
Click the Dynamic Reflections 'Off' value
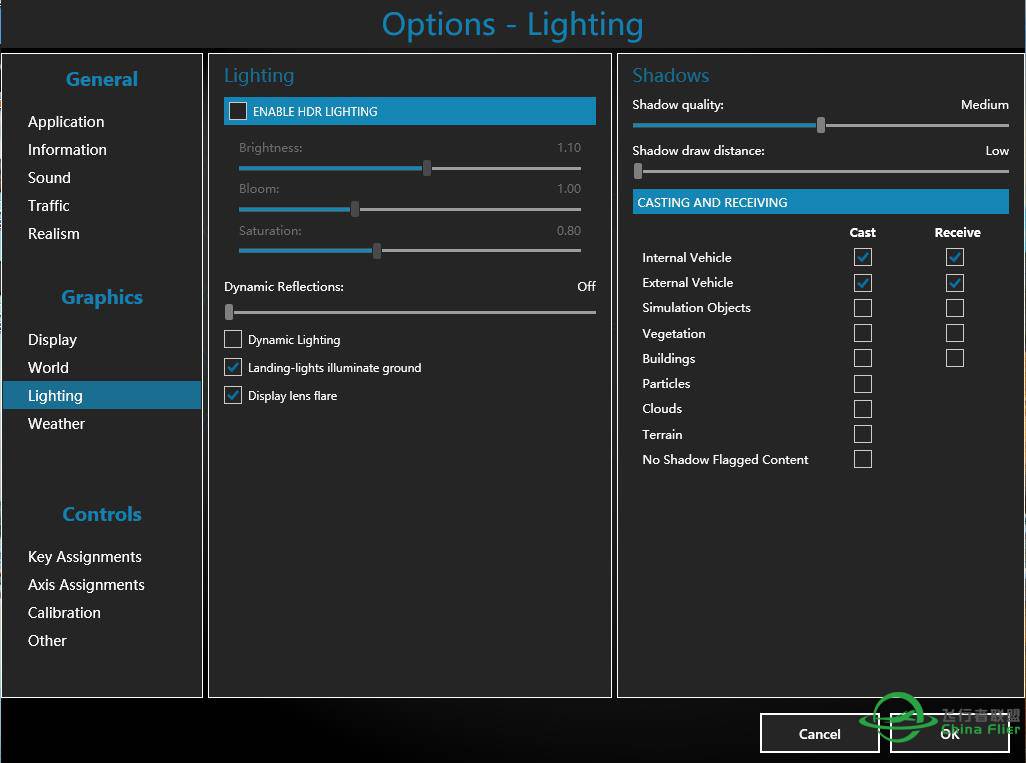(x=586, y=287)
